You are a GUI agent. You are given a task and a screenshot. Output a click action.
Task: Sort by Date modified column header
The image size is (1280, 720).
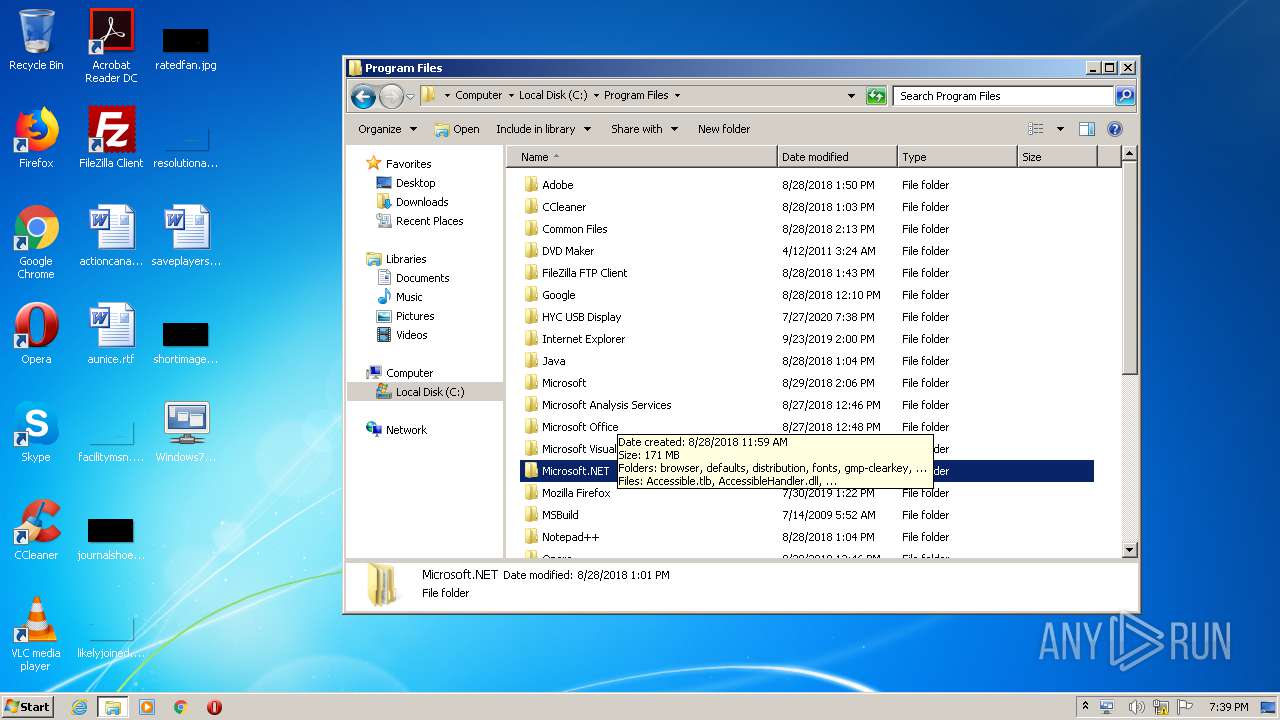pyautogui.click(x=837, y=157)
